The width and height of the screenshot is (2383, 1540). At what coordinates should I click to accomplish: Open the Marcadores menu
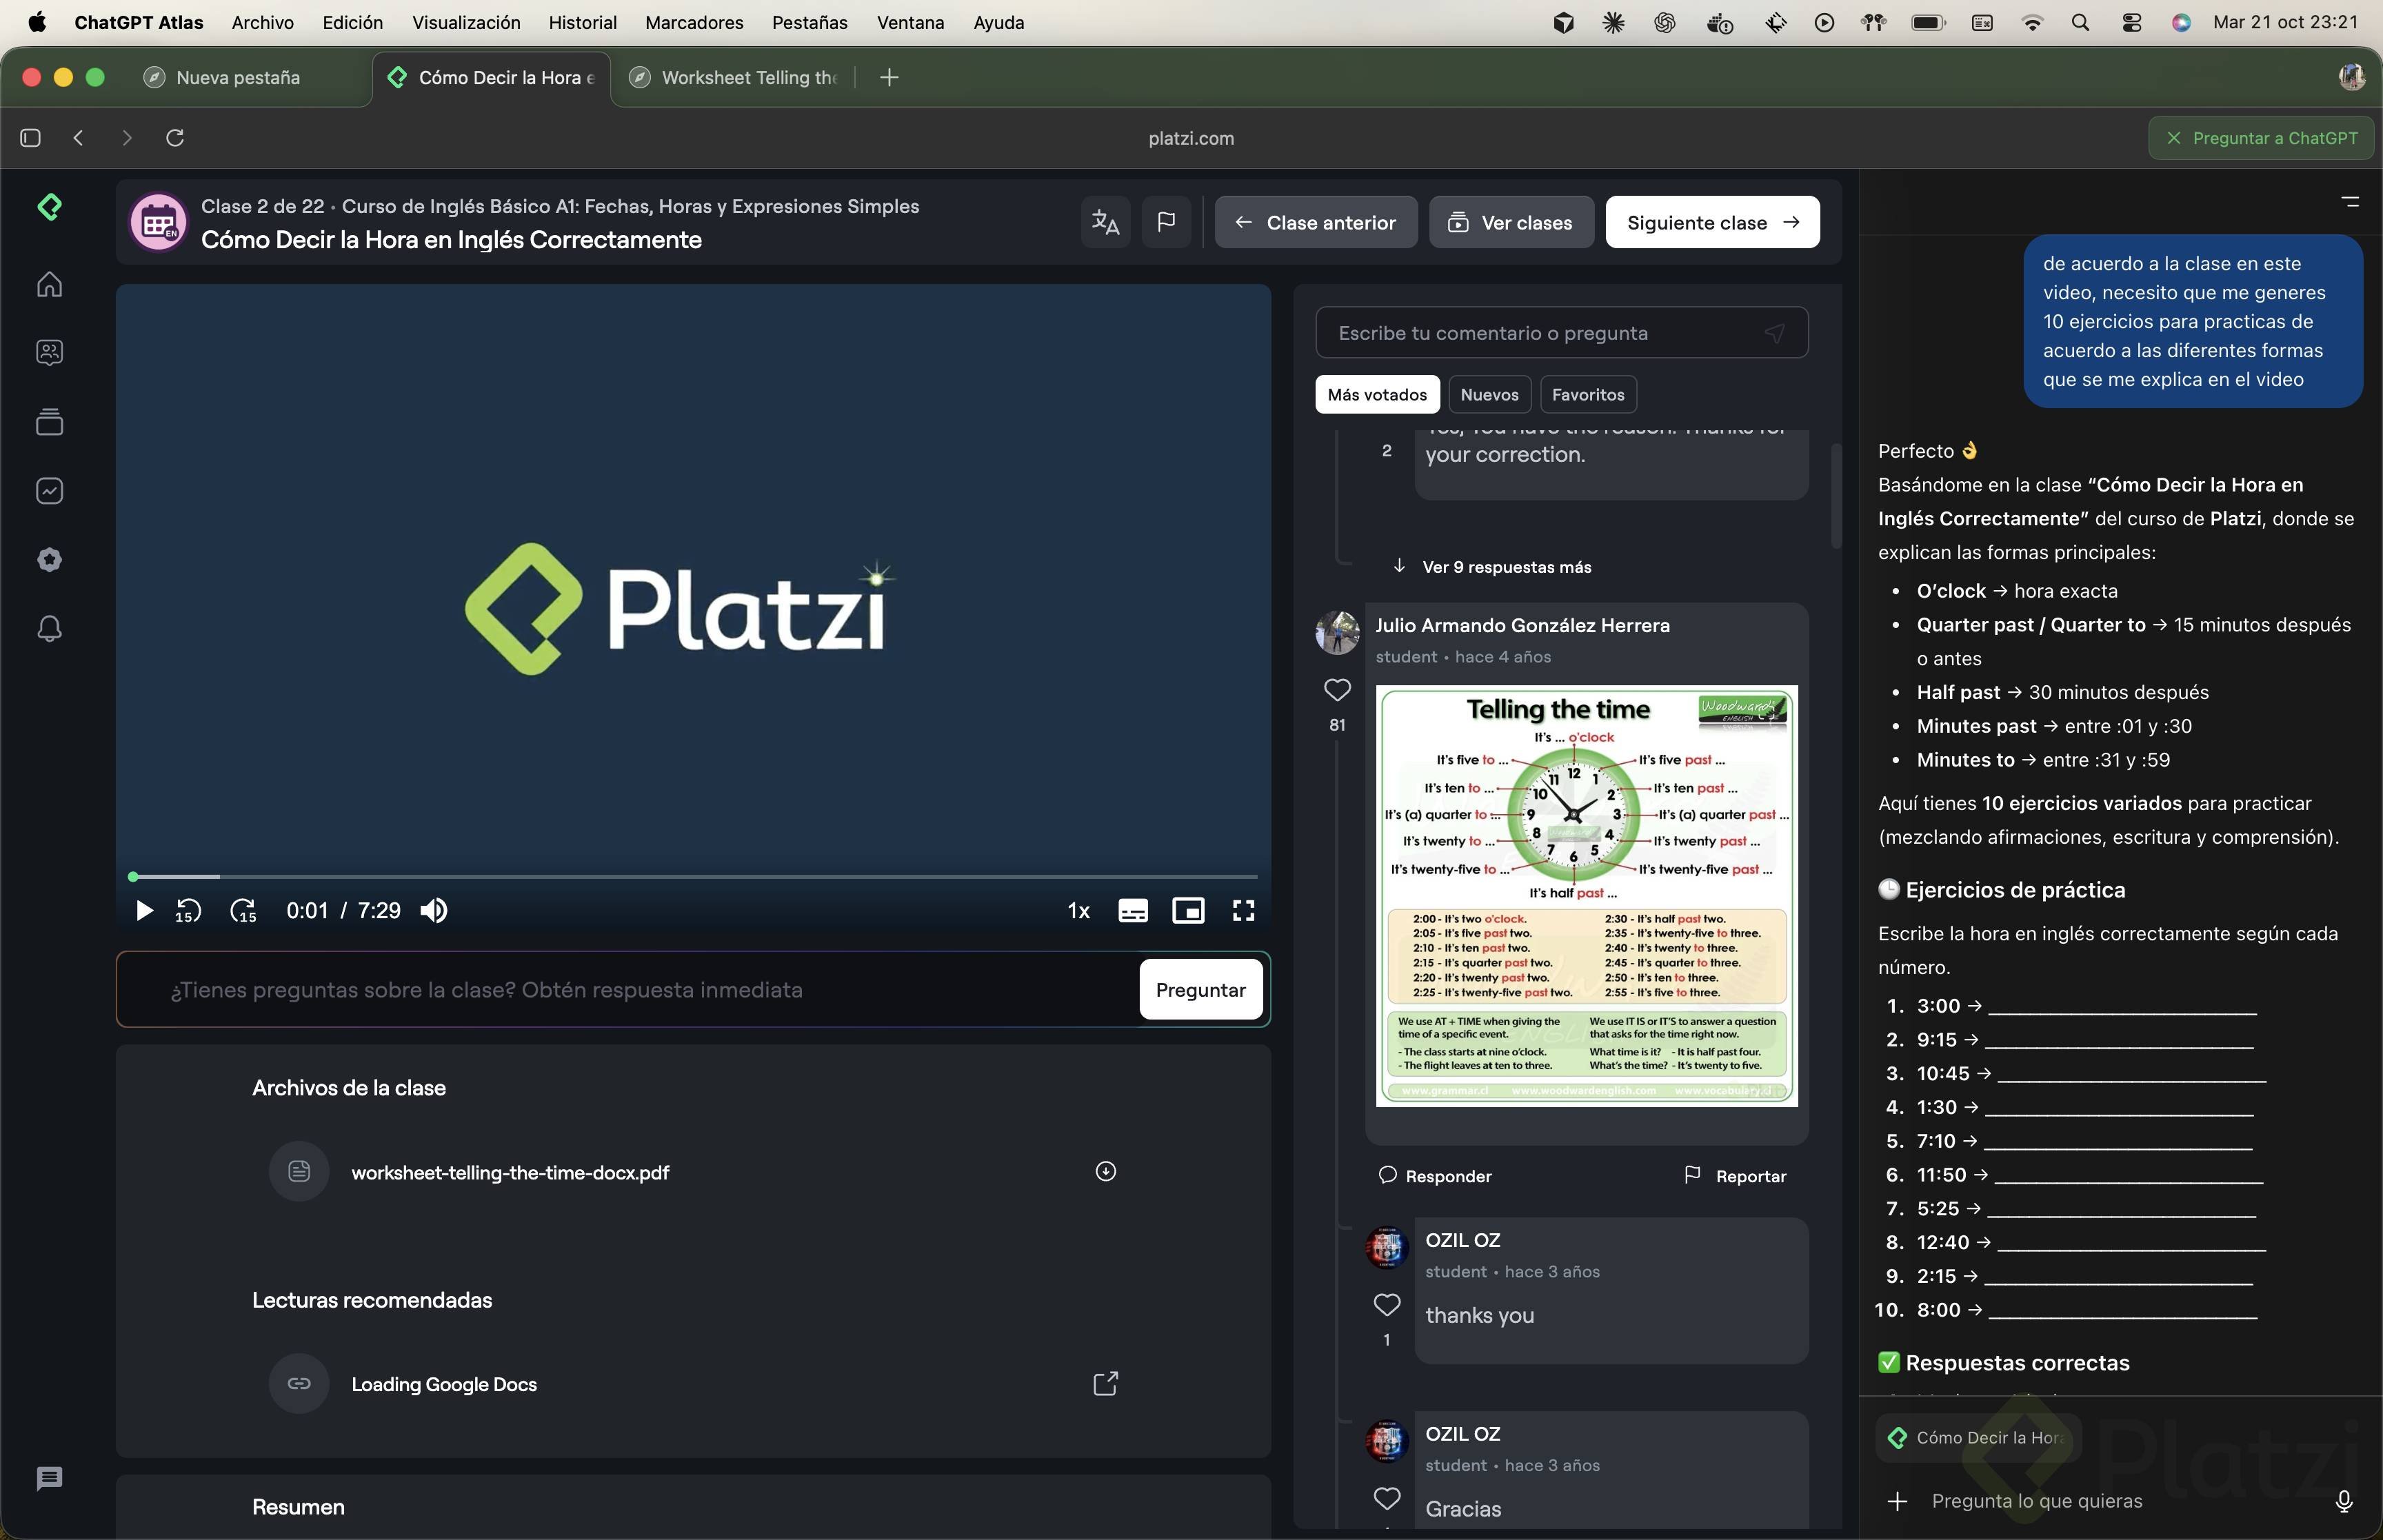click(x=694, y=22)
